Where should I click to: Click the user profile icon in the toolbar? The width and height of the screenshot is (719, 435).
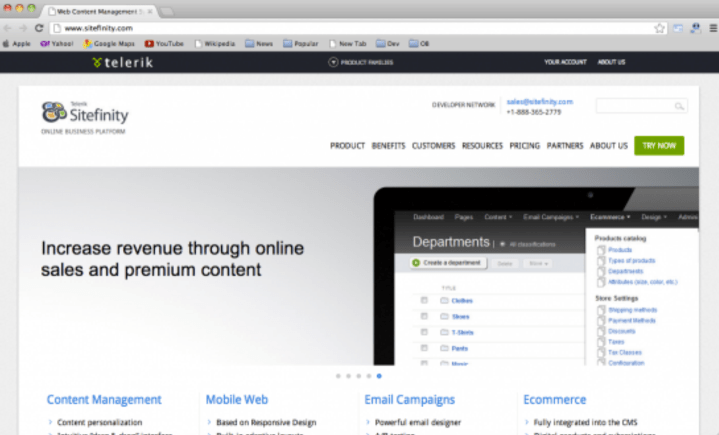click(x=696, y=28)
